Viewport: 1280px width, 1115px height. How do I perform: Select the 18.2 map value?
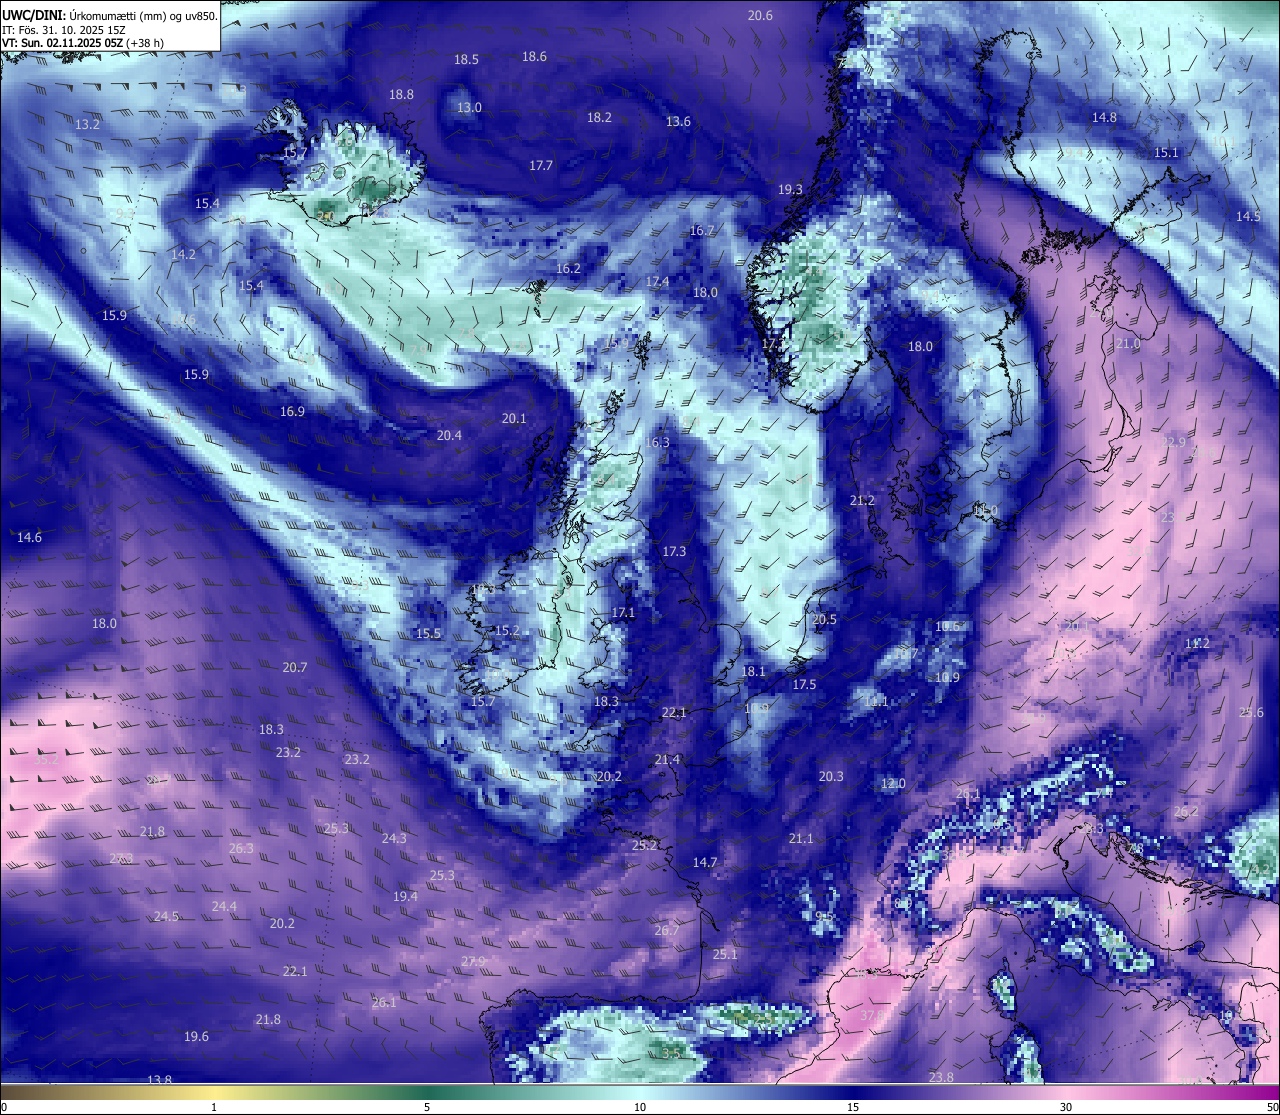[599, 117]
